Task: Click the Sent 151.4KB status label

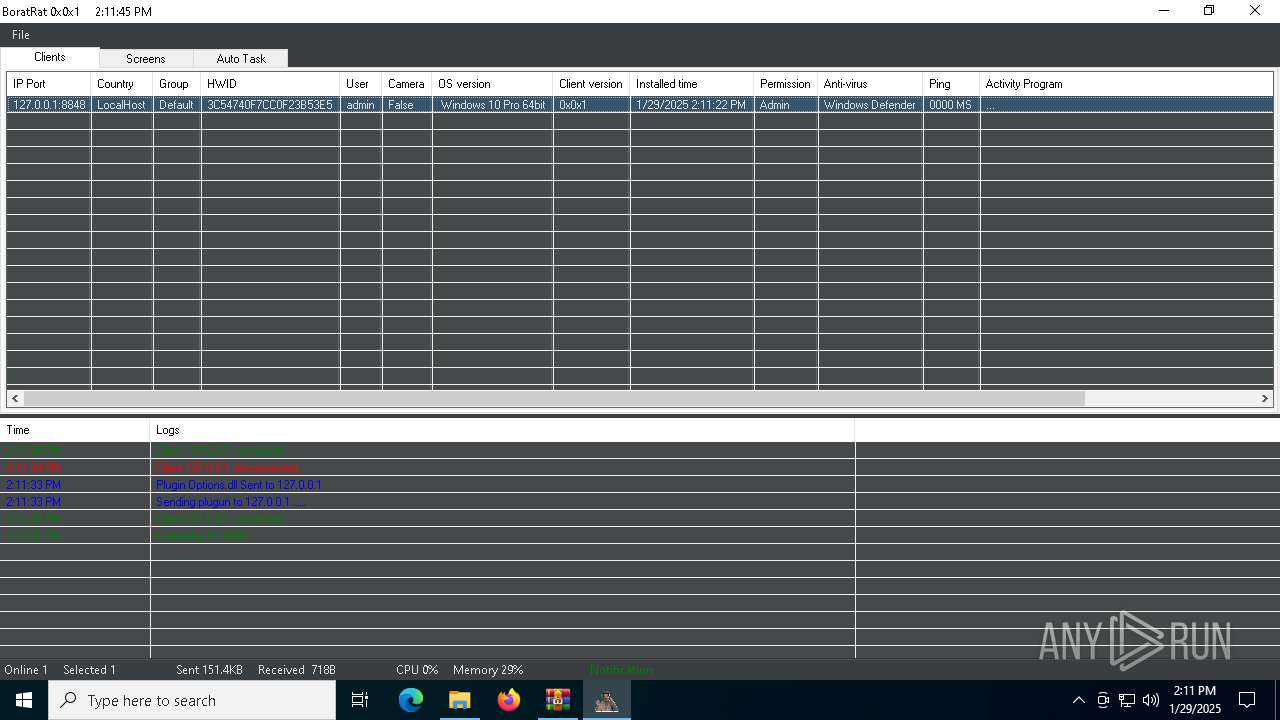Action: pyautogui.click(x=209, y=670)
